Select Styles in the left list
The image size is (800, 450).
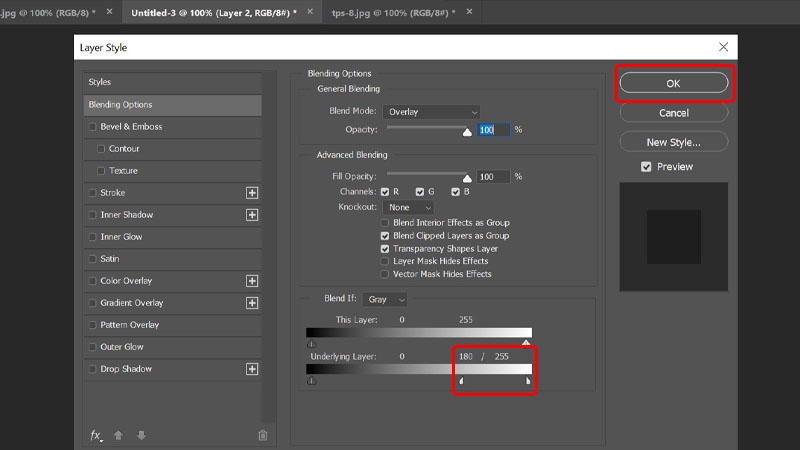(172, 82)
